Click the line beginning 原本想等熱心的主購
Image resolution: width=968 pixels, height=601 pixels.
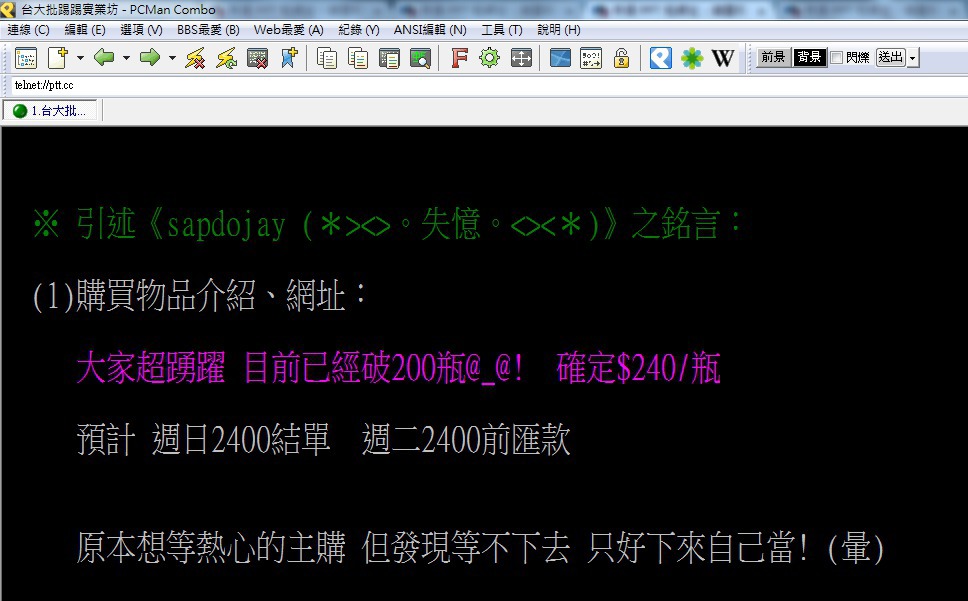point(480,548)
